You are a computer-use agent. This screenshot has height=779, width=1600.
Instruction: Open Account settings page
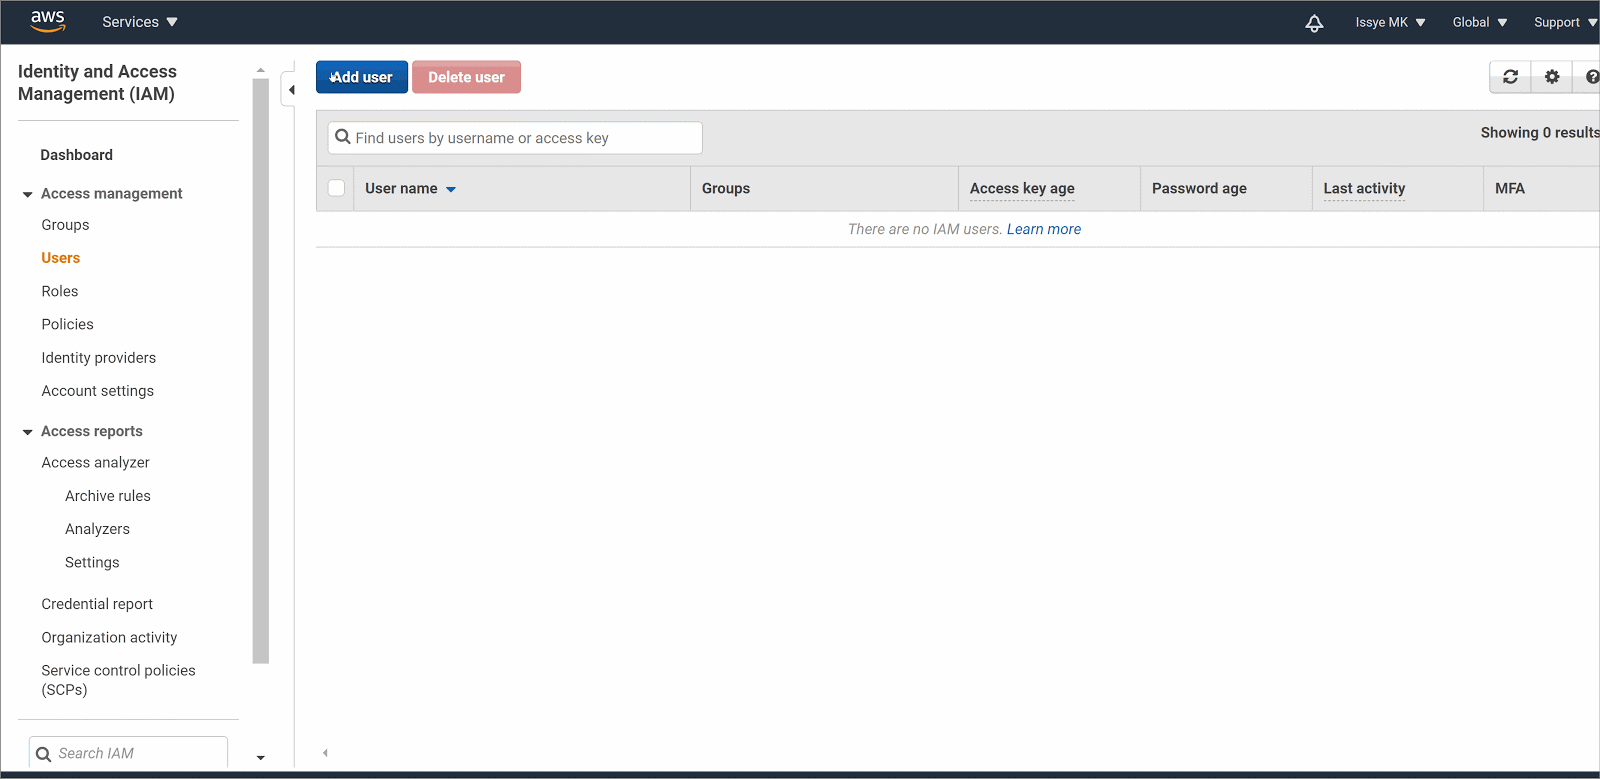pyautogui.click(x=97, y=391)
